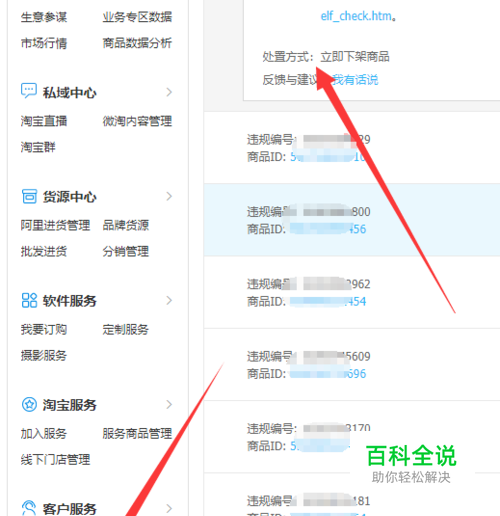Image resolution: width=500 pixels, height=516 pixels.
Task: Open 业务专区数据 link
Action: tap(137, 17)
